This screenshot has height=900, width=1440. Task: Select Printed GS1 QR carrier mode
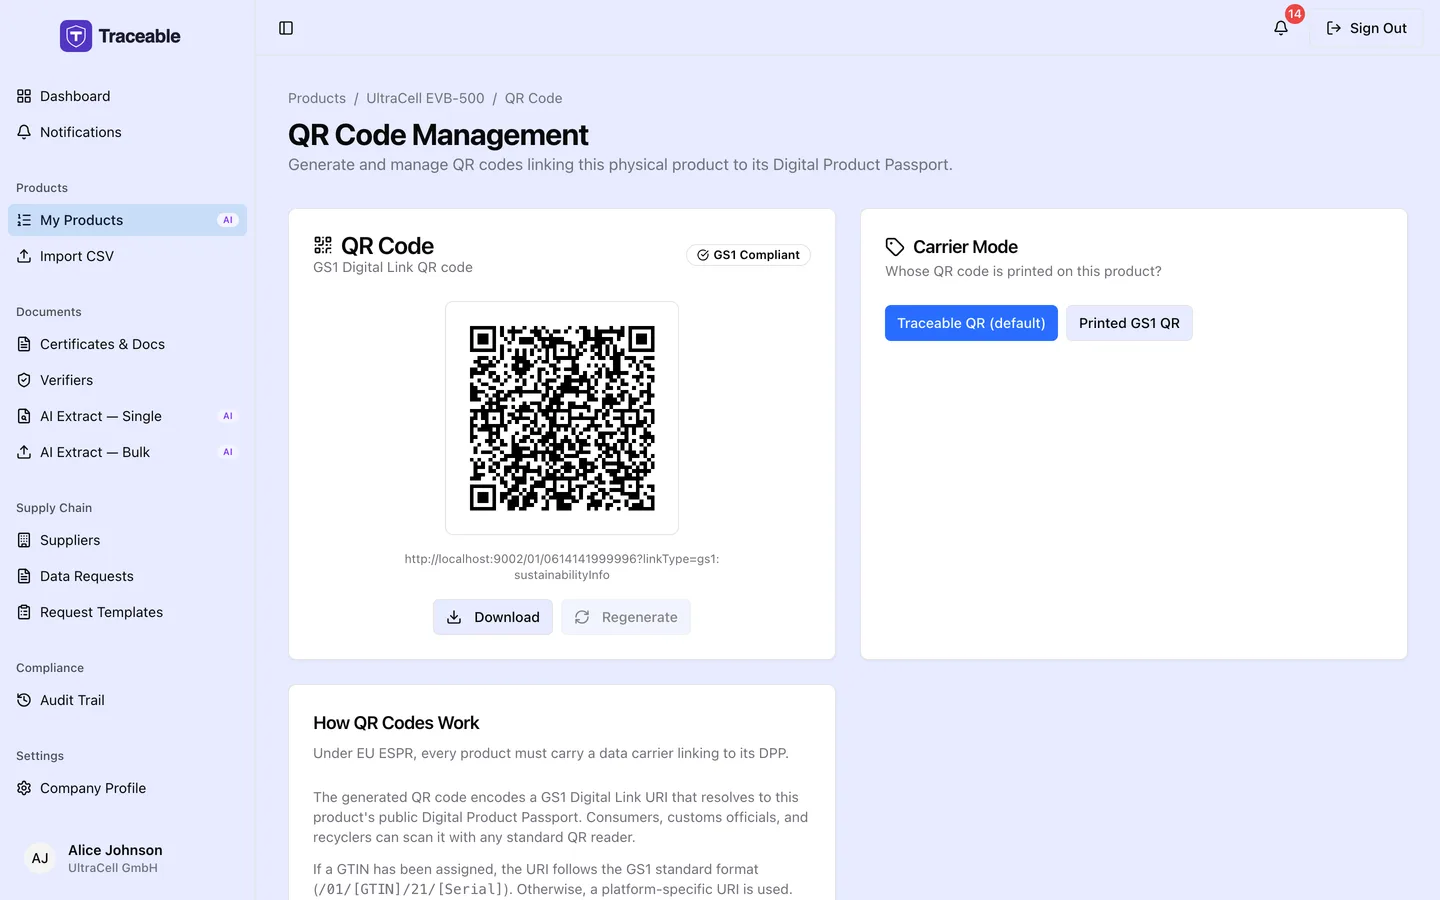click(1129, 323)
